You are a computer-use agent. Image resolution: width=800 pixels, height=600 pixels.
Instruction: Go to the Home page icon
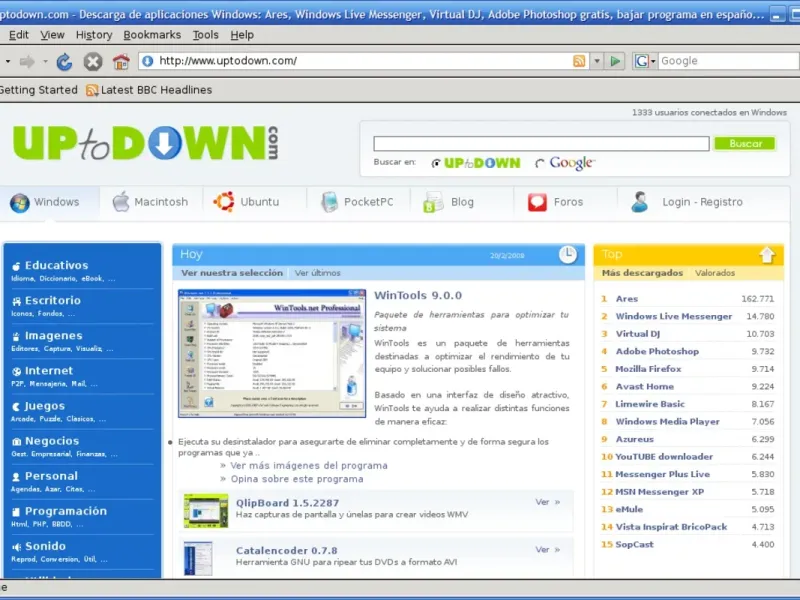(121, 62)
